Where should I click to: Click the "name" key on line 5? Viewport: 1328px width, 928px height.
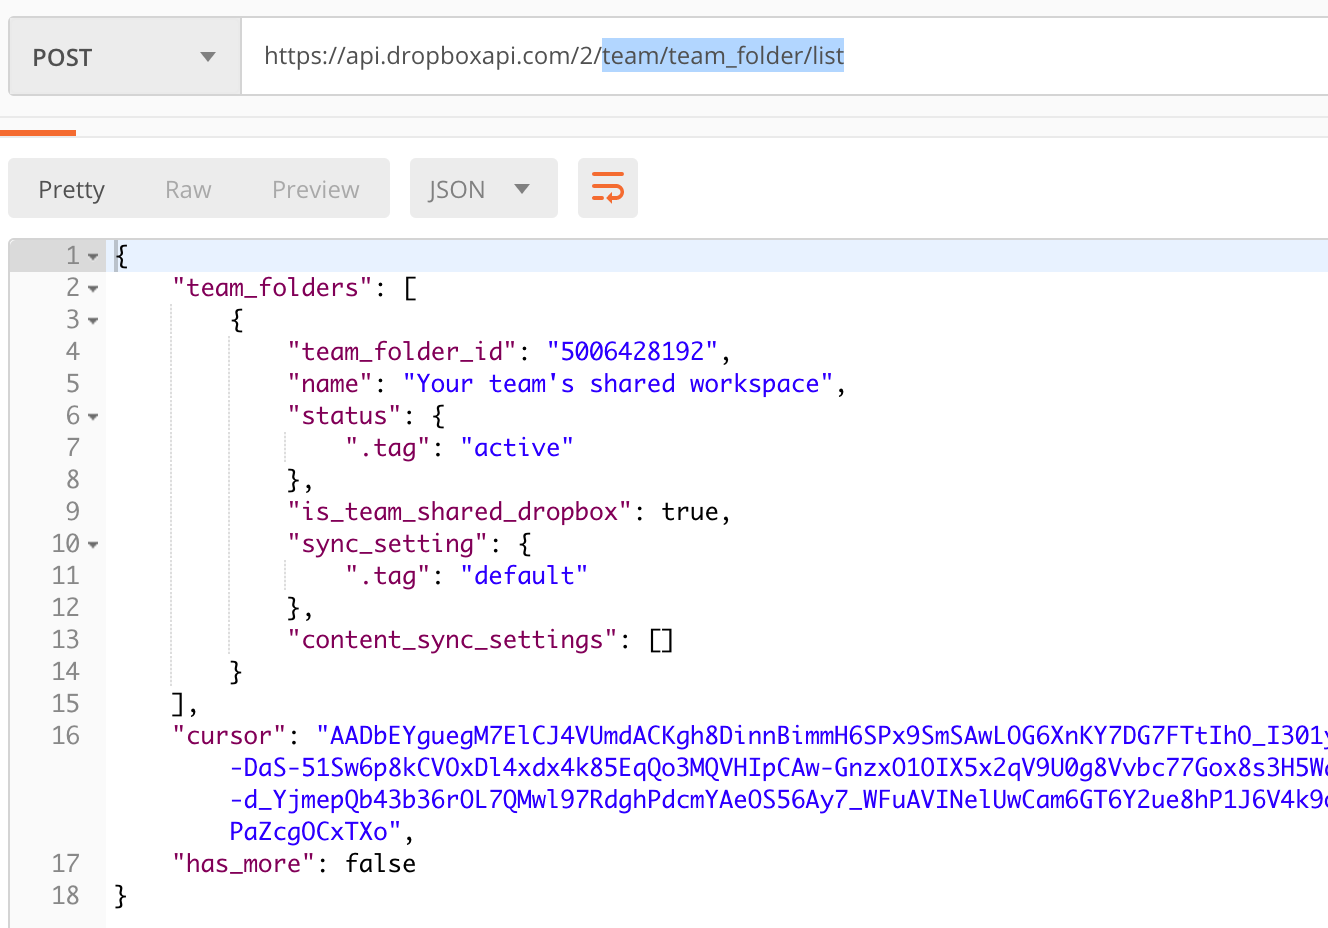click(330, 384)
